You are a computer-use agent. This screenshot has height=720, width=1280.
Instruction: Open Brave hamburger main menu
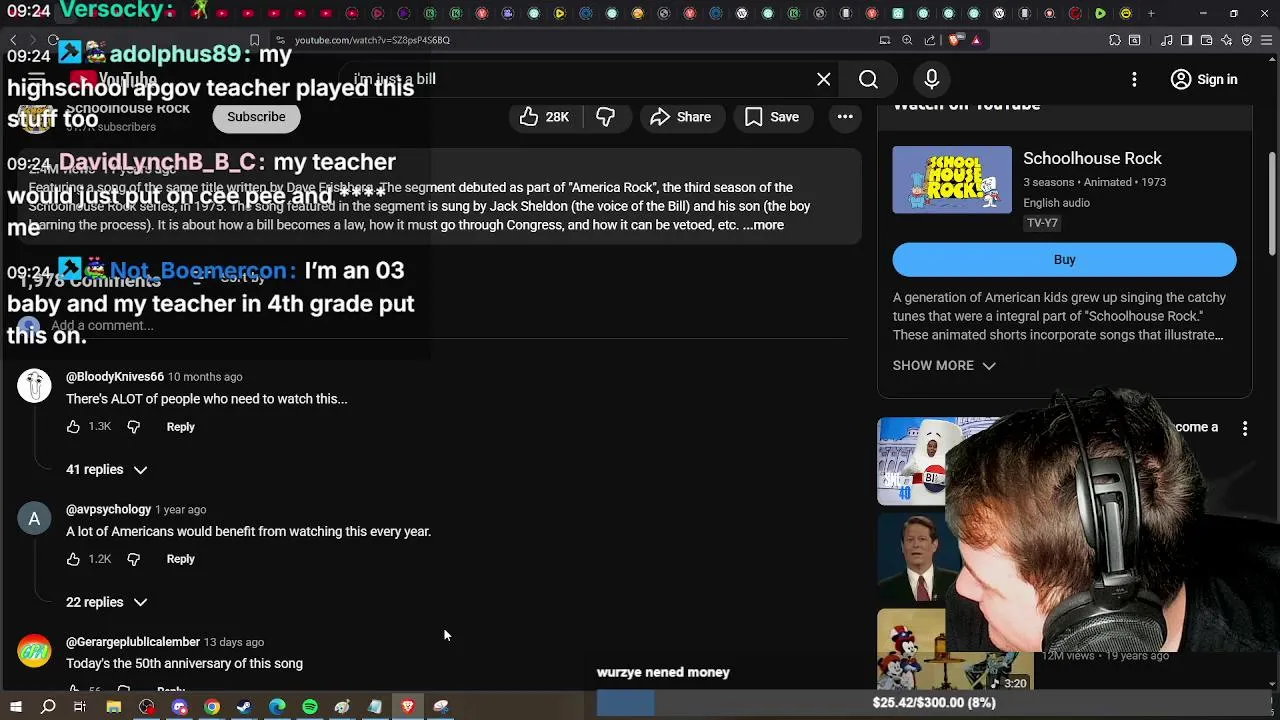point(1266,40)
